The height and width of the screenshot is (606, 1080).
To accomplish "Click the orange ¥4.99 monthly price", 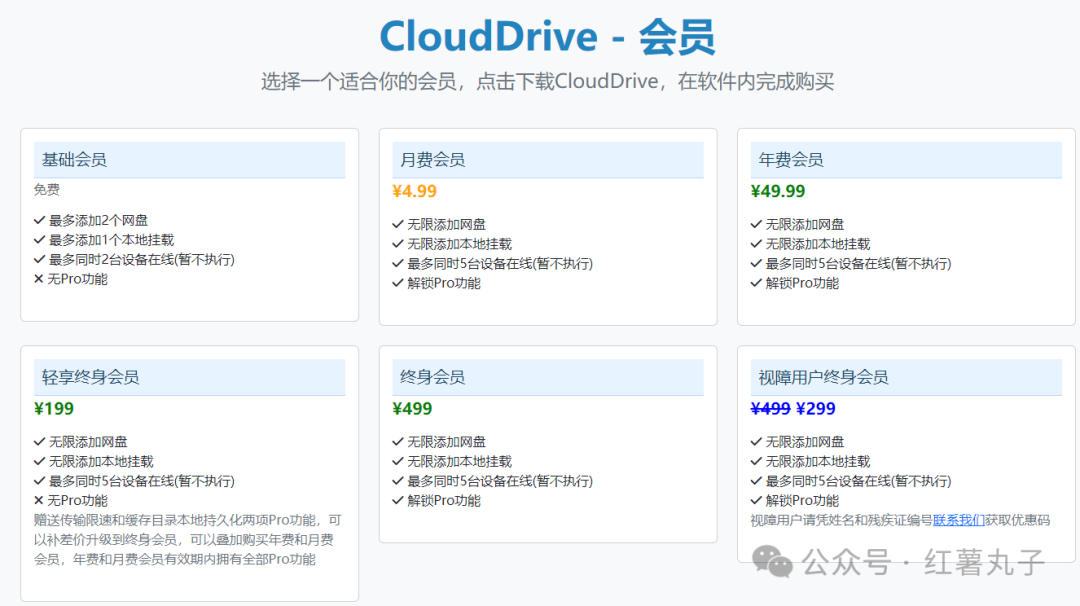I will 415,191.
